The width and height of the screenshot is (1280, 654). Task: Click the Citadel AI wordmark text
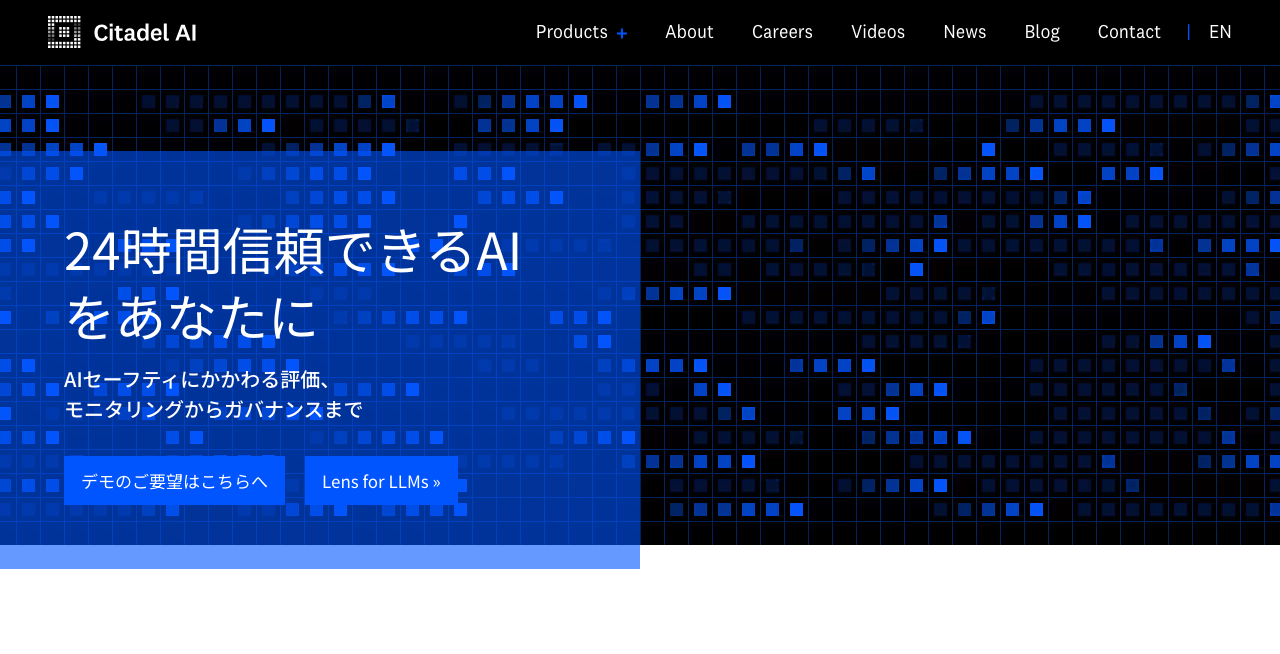pyautogui.click(x=145, y=33)
